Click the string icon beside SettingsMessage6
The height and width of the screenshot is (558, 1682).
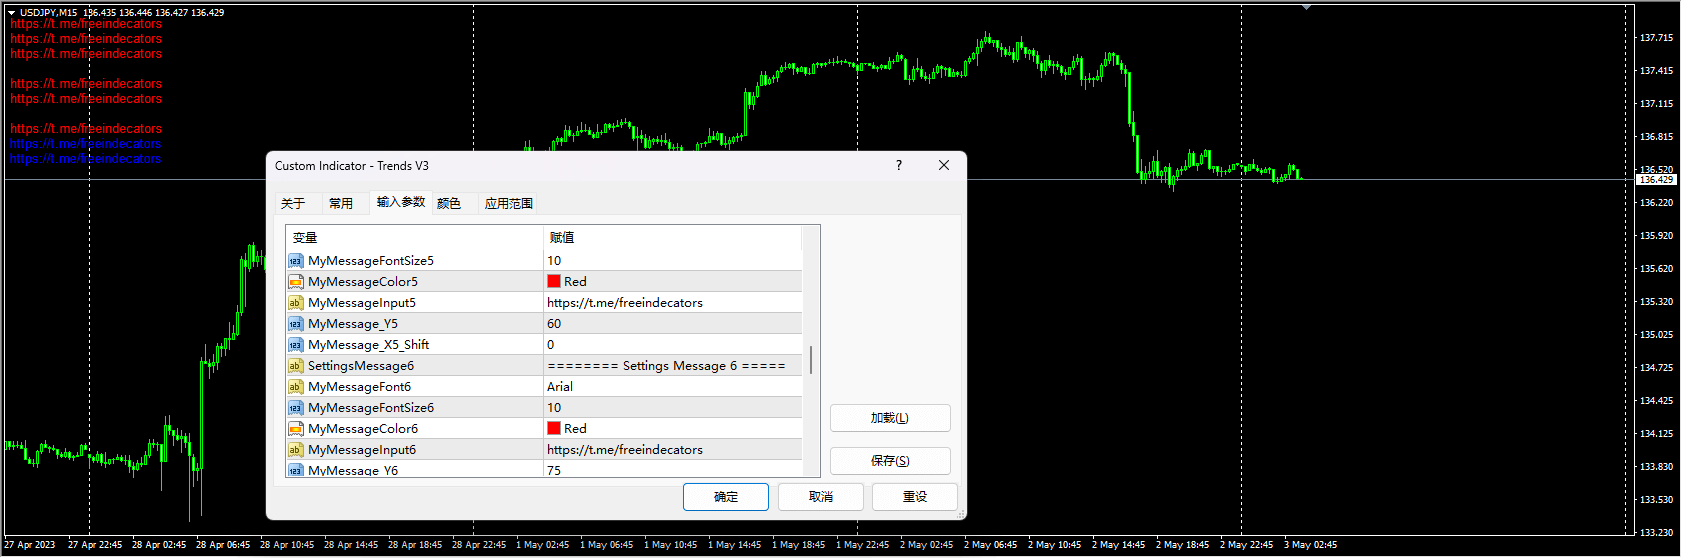295,366
